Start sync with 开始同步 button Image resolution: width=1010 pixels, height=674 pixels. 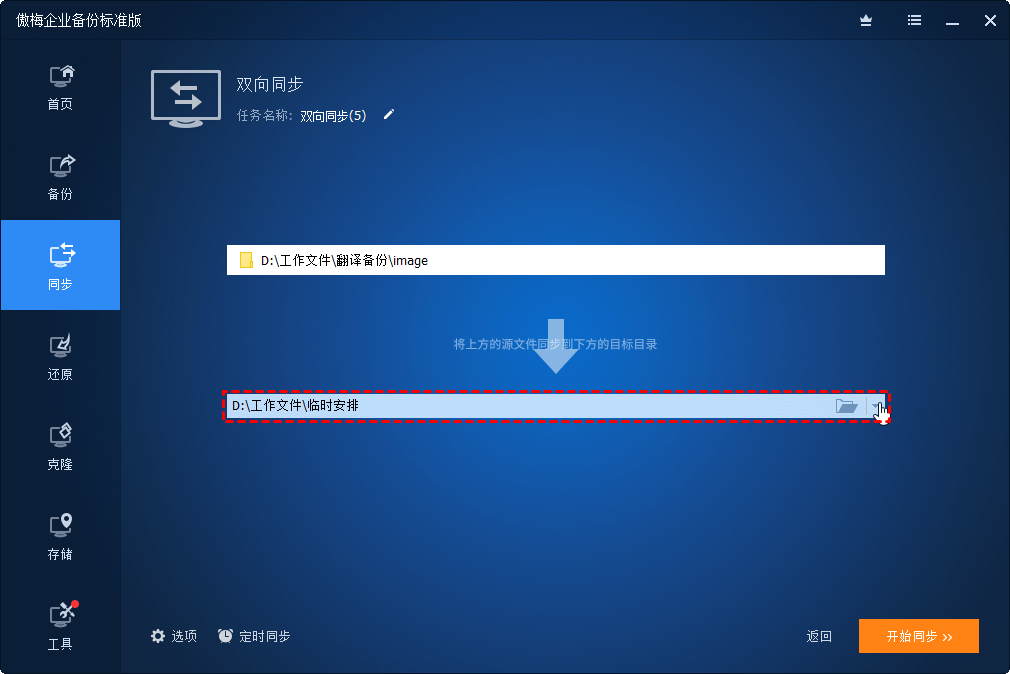tap(919, 636)
